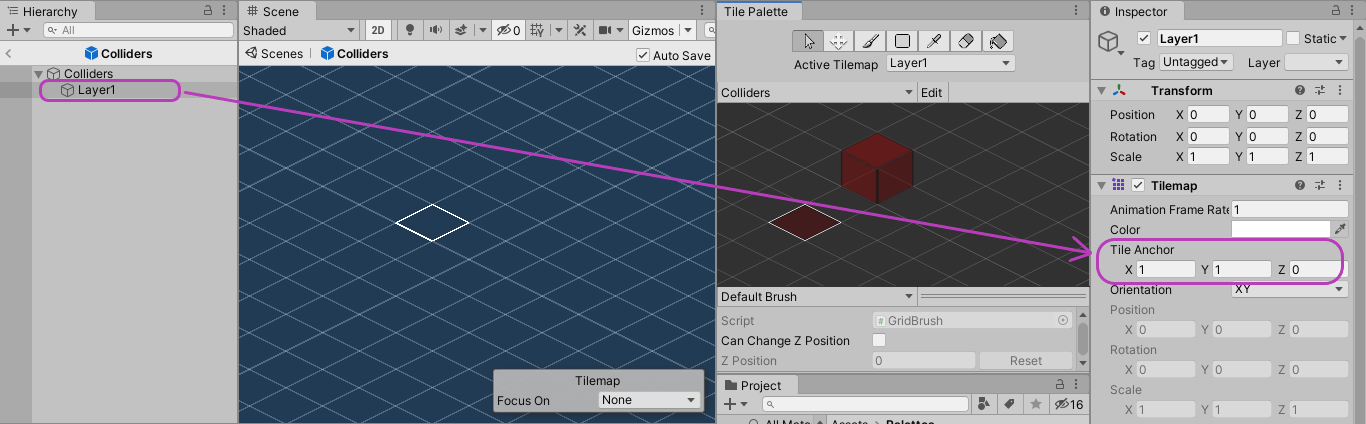Open Default Brush dropdown

coord(817,297)
